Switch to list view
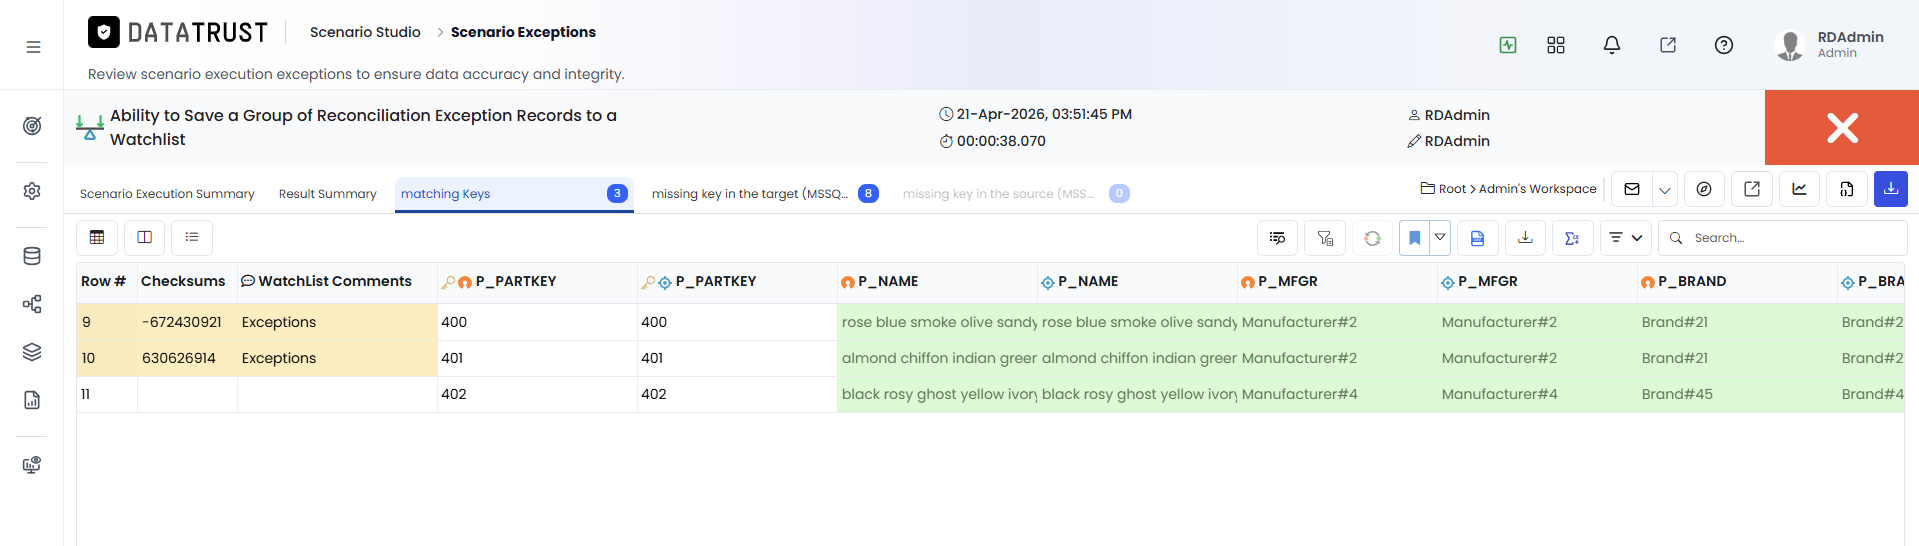The height and width of the screenshot is (546, 1919). coord(192,237)
